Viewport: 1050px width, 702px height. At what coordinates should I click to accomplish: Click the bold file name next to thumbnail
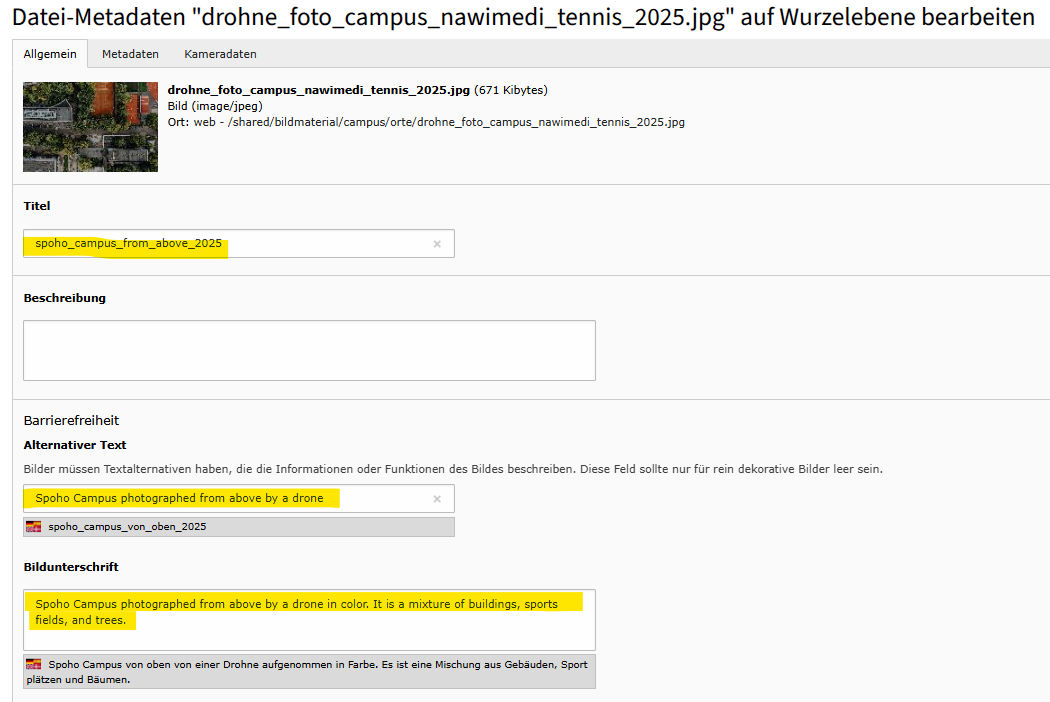click(x=318, y=90)
